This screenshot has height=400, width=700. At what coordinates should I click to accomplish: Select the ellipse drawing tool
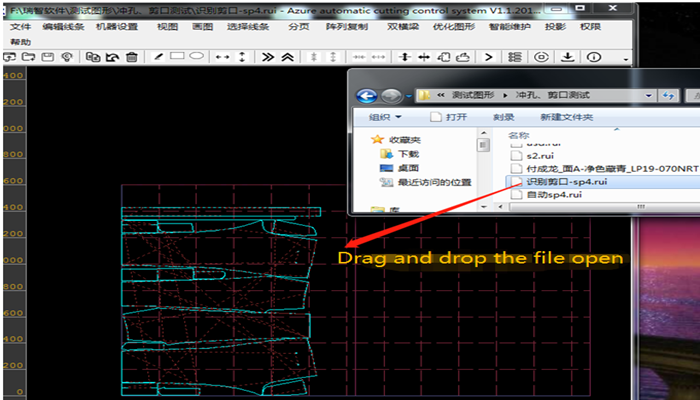197,57
